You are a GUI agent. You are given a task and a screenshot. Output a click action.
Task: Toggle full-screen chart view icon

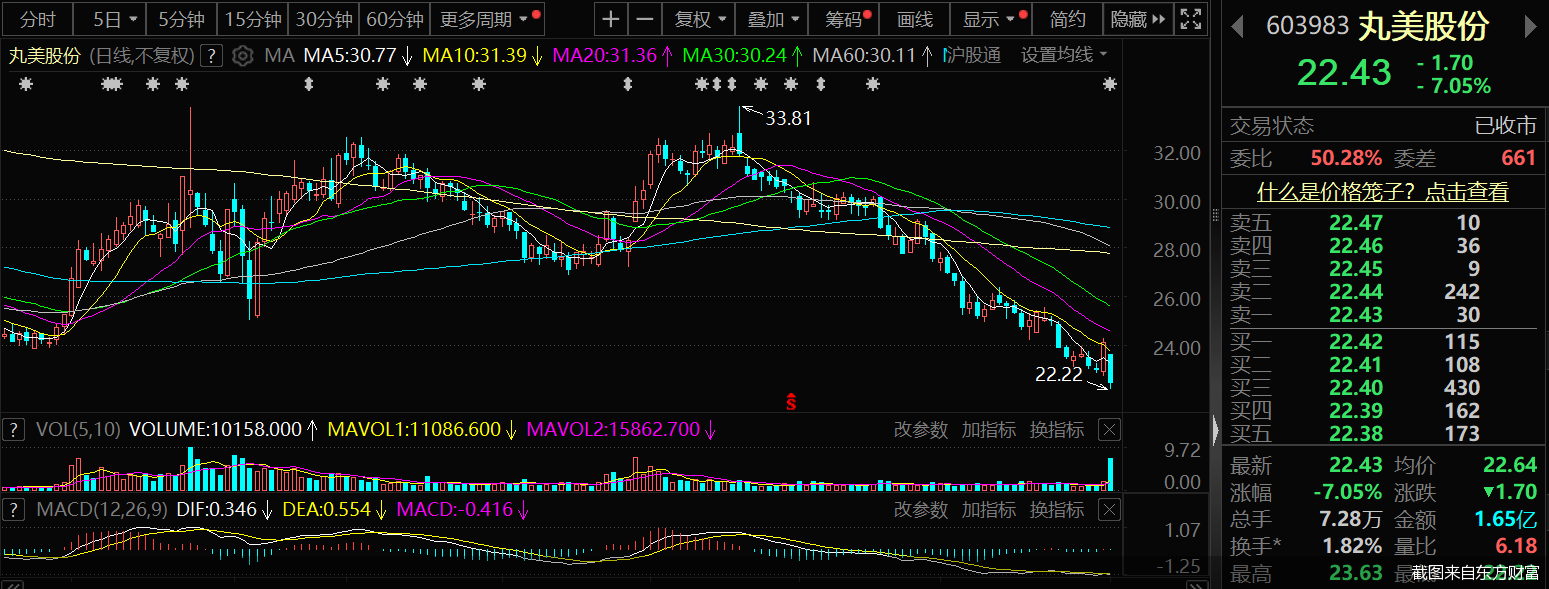[1191, 19]
